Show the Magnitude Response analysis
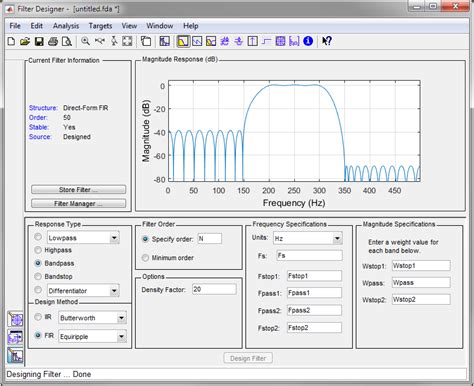The height and width of the screenshot is (386, 474). 183,41
